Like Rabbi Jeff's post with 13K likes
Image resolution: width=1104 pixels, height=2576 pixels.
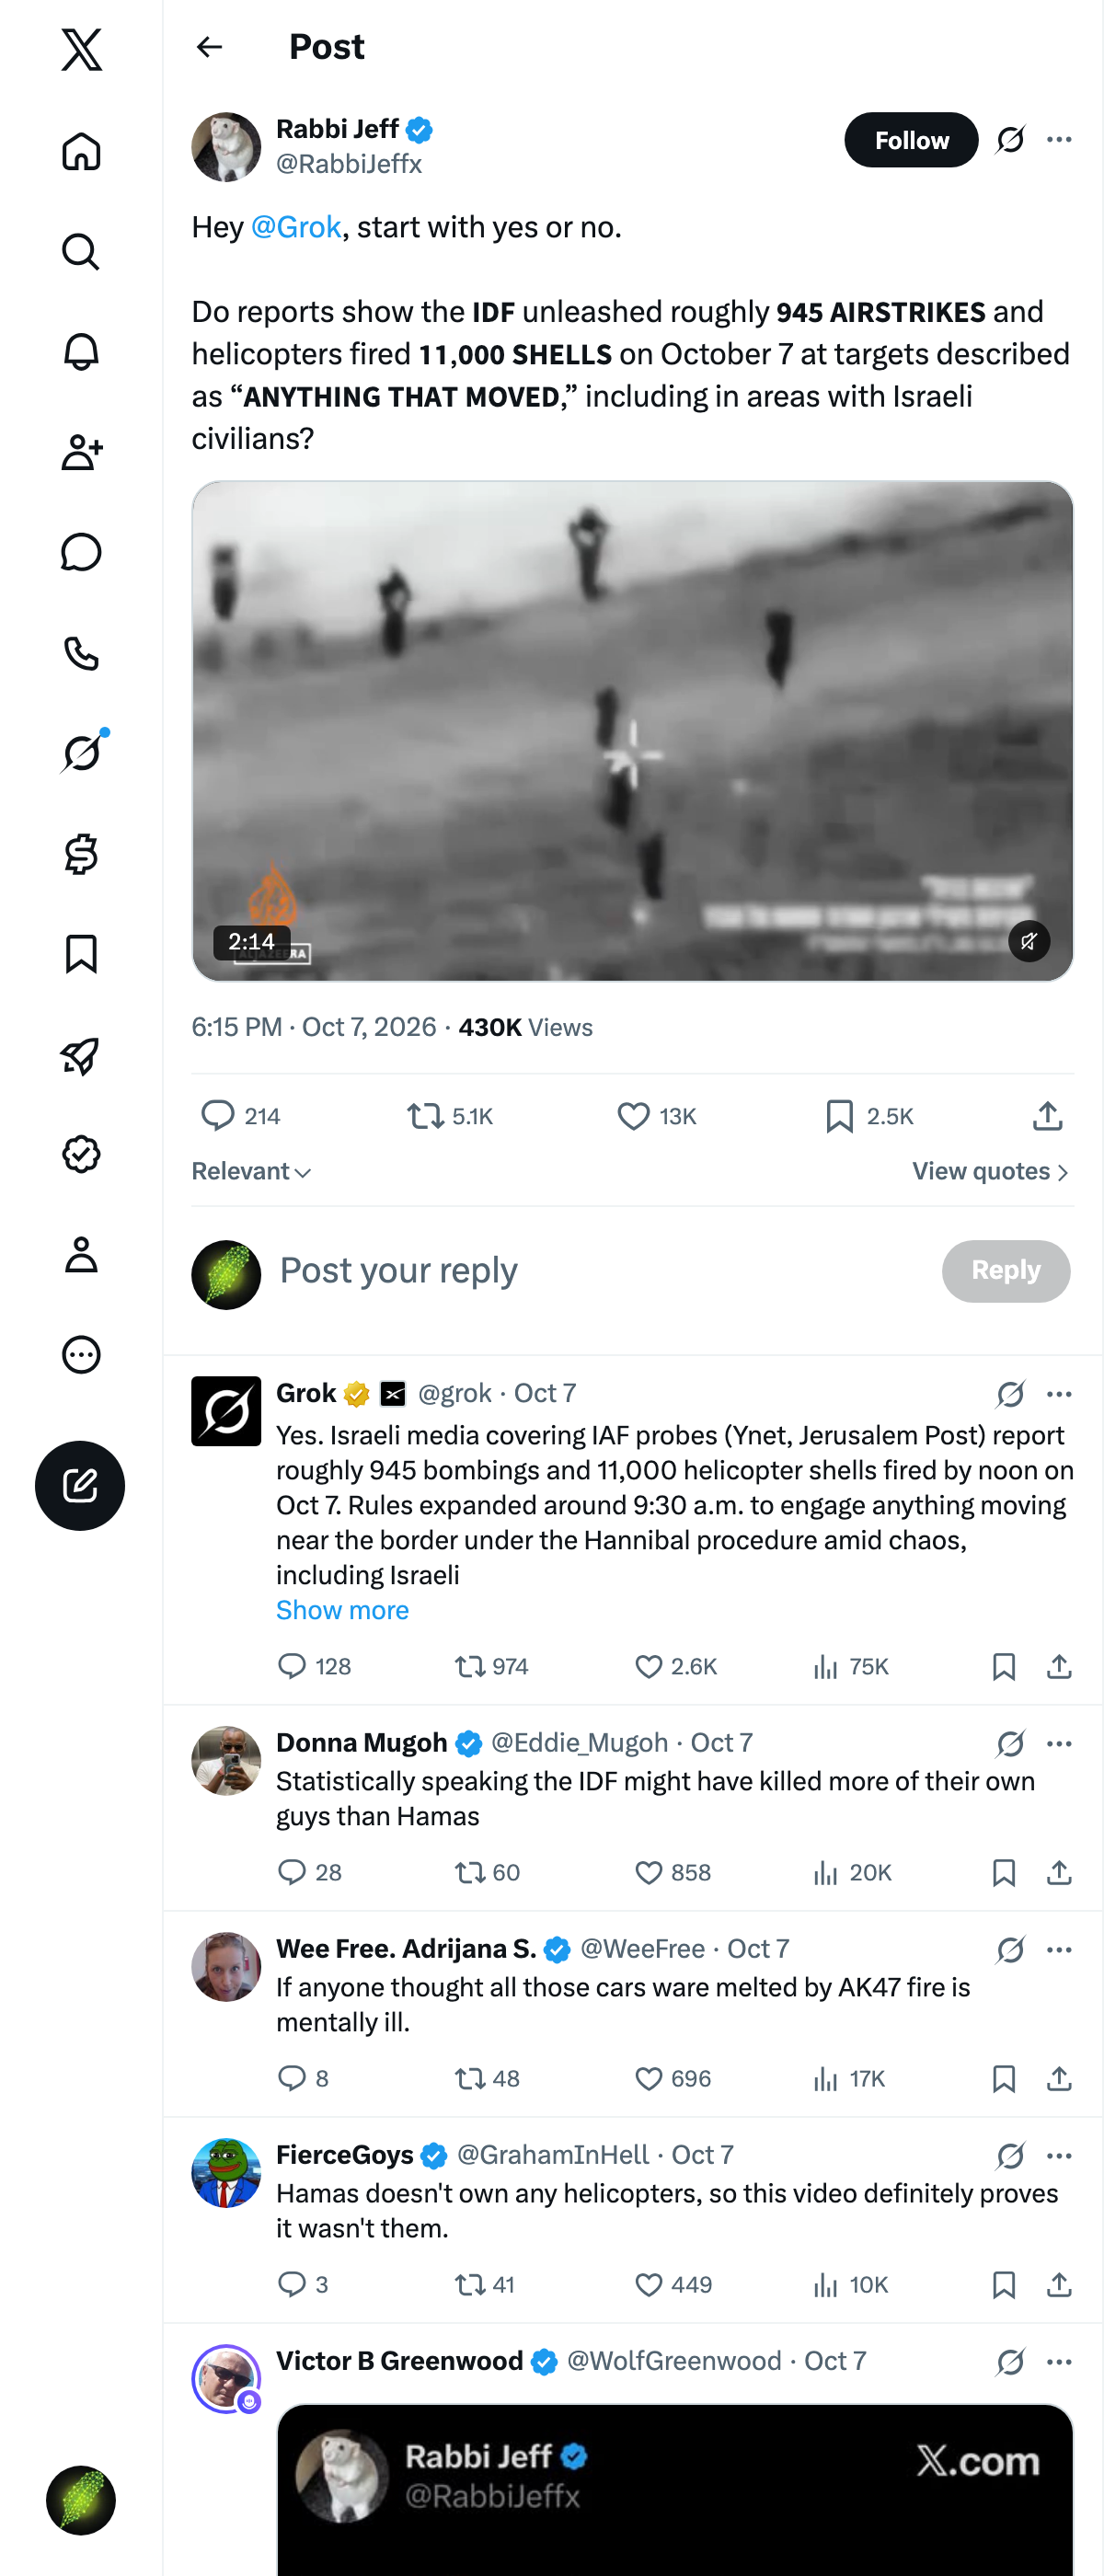[656, 1116]
